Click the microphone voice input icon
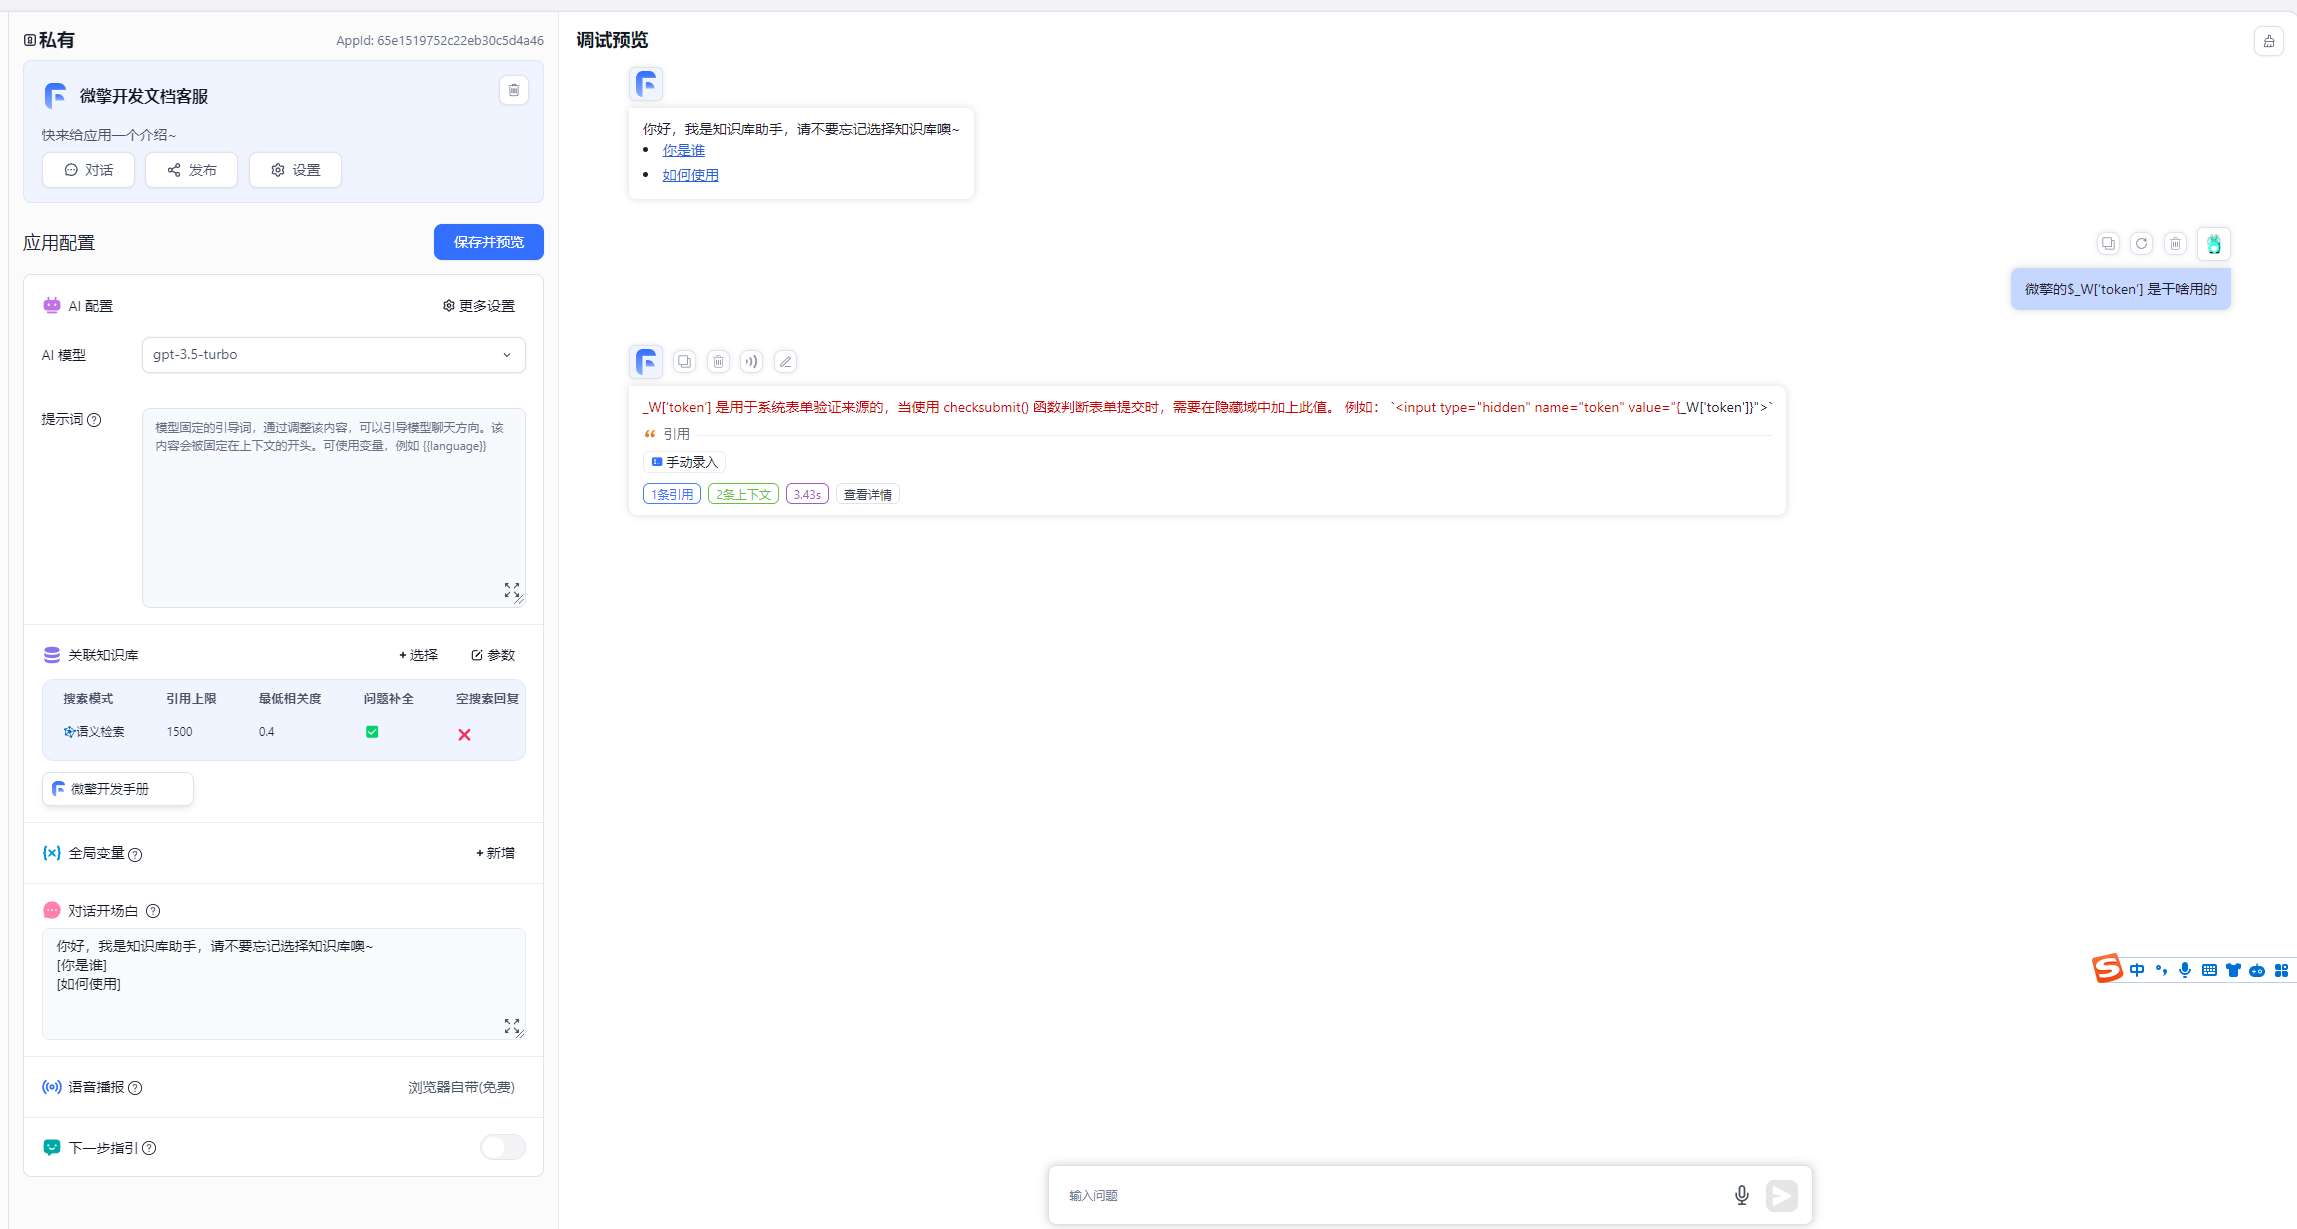Screen dimensions: 2297x1229 (x=1742, y=1195)
